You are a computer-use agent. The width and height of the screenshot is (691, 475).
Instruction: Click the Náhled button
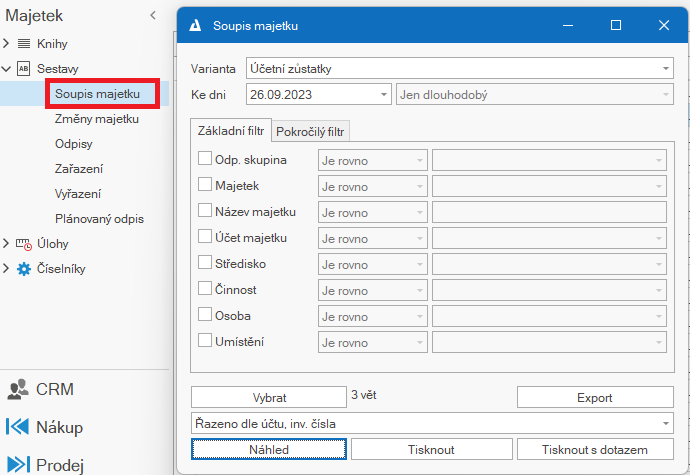coord(269,449)
